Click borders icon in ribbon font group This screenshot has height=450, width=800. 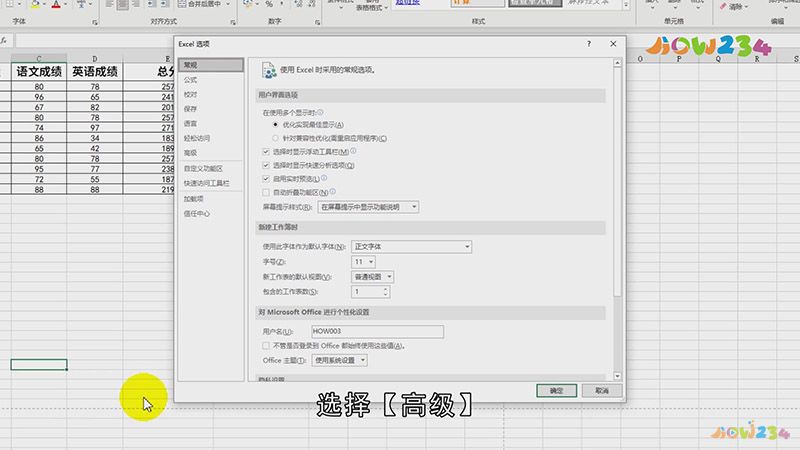[10, 4]
